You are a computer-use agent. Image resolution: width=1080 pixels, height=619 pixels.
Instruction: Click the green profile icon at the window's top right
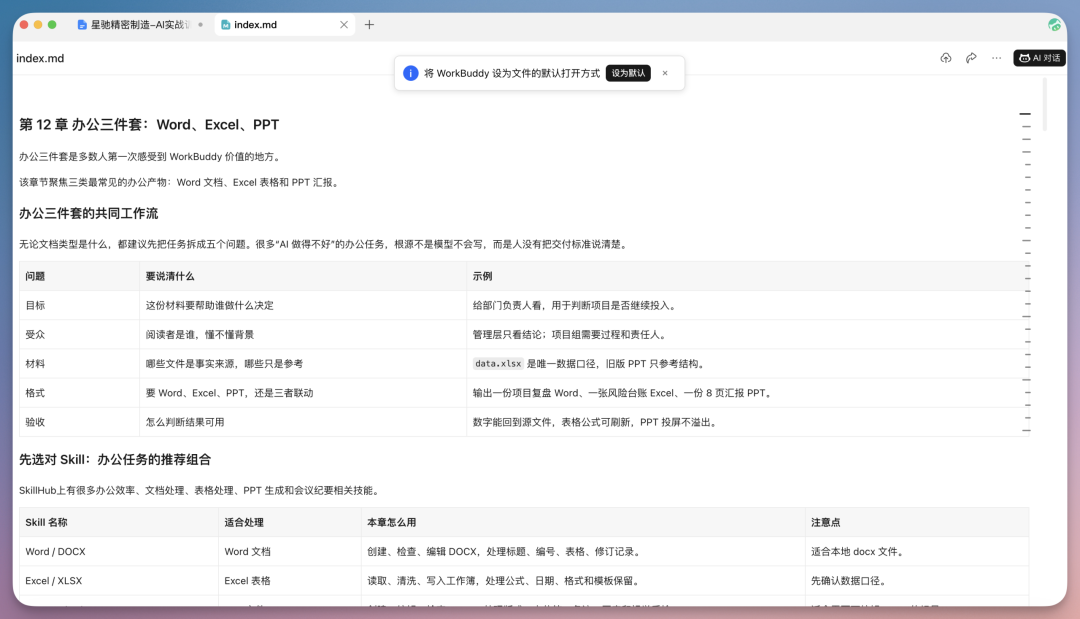tap(1054, 25)
